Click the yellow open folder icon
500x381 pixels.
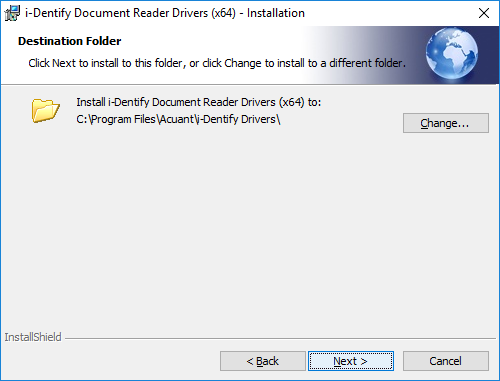pyautogui.click(x=46, y=110)
